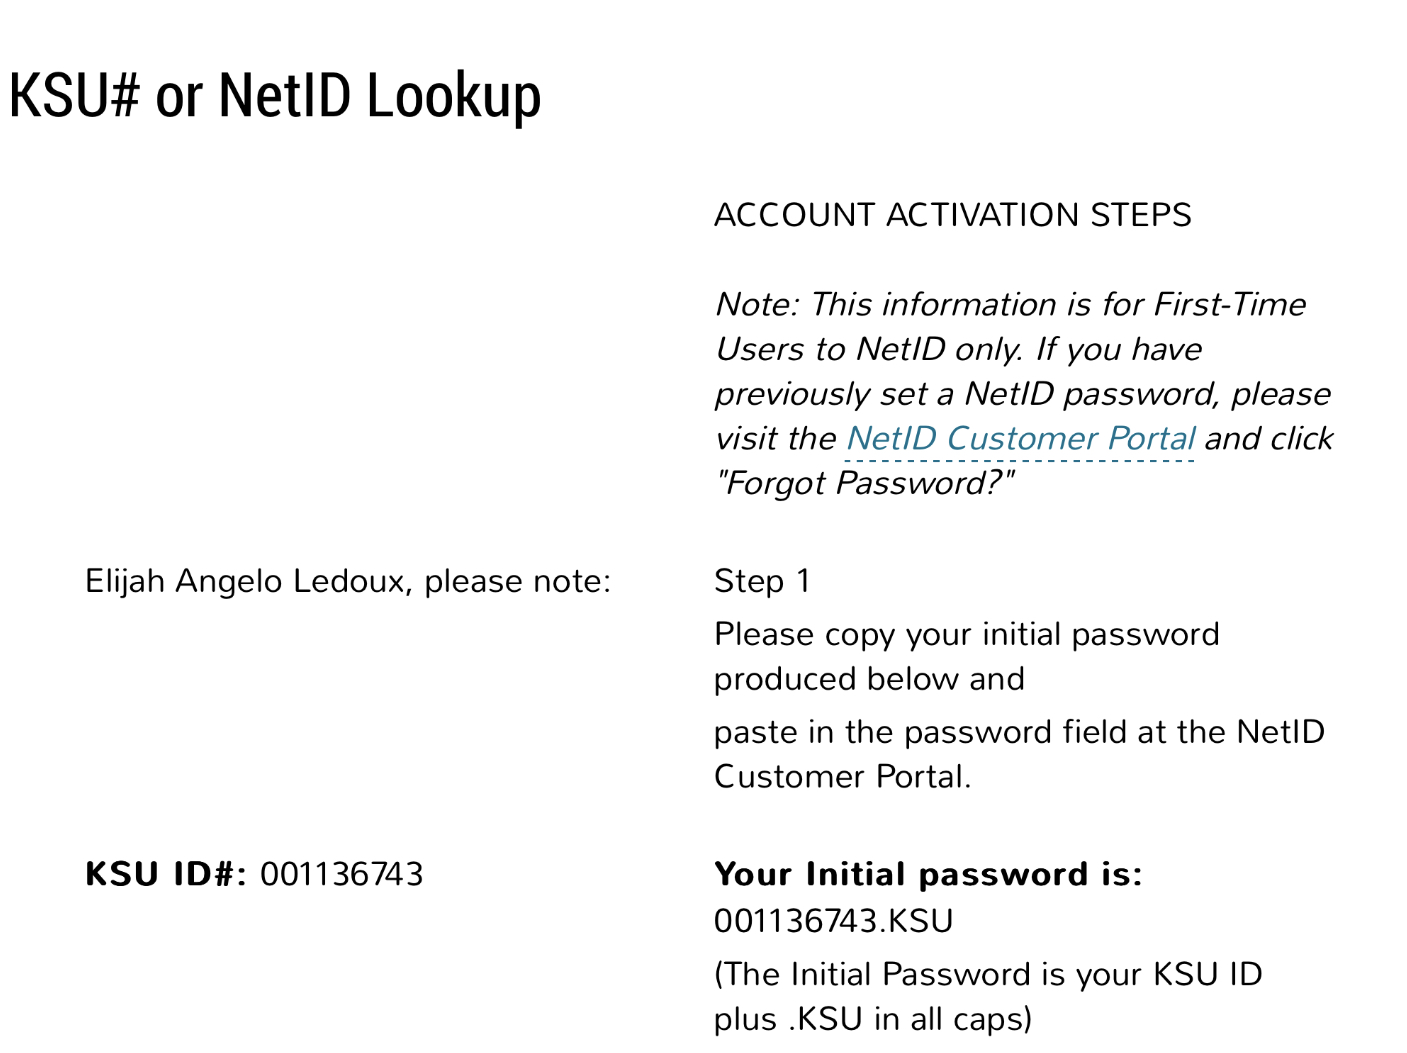
Task: Click plain "Customer Portal." text ending Step 1
Action: pos(842,777)
